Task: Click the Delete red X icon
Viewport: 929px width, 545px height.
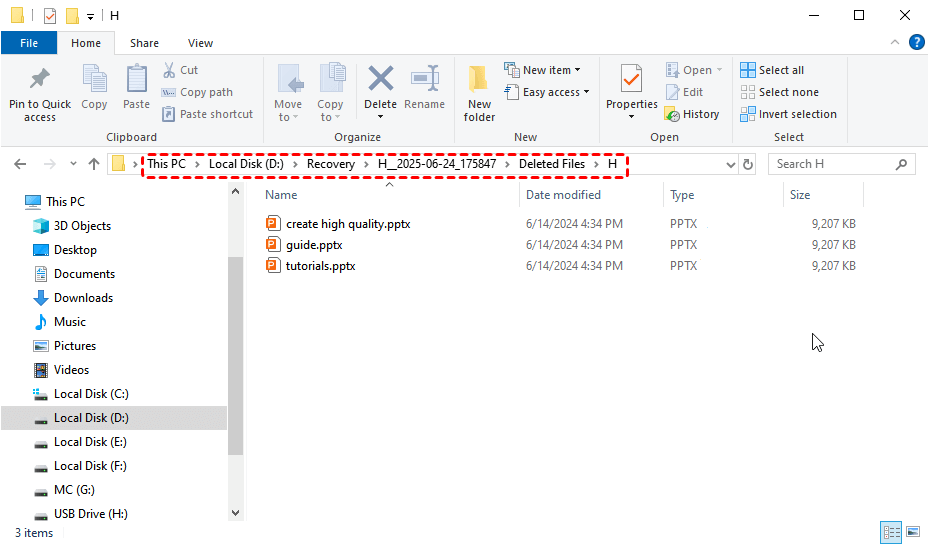Action: [x=380, y=79]
